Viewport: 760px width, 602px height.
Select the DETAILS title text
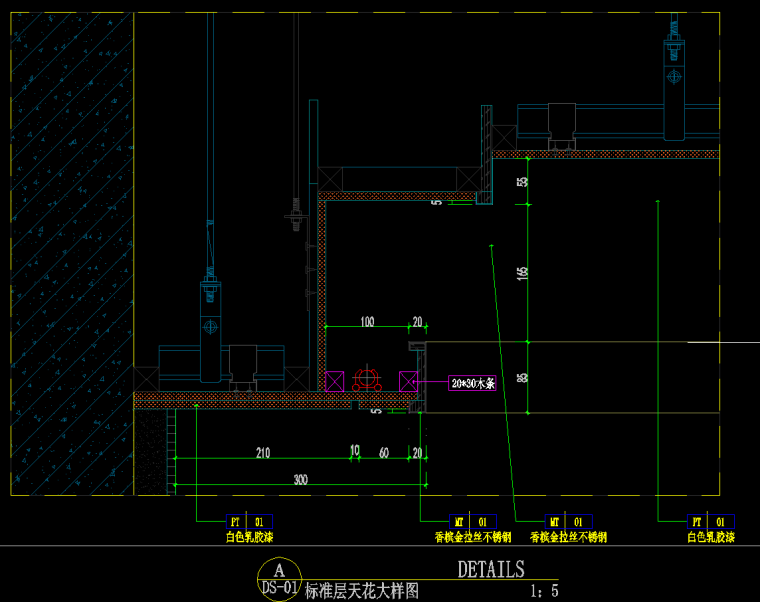491,570
